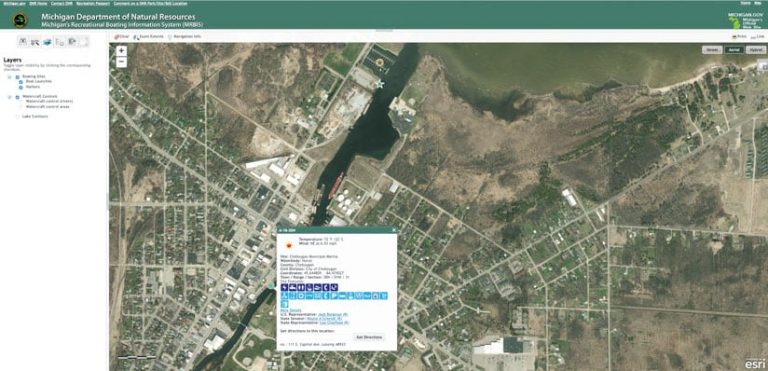Select the second tool icon in left panel toolbar
The width and height of the screenshot is (768, 371).
[35, 42]
